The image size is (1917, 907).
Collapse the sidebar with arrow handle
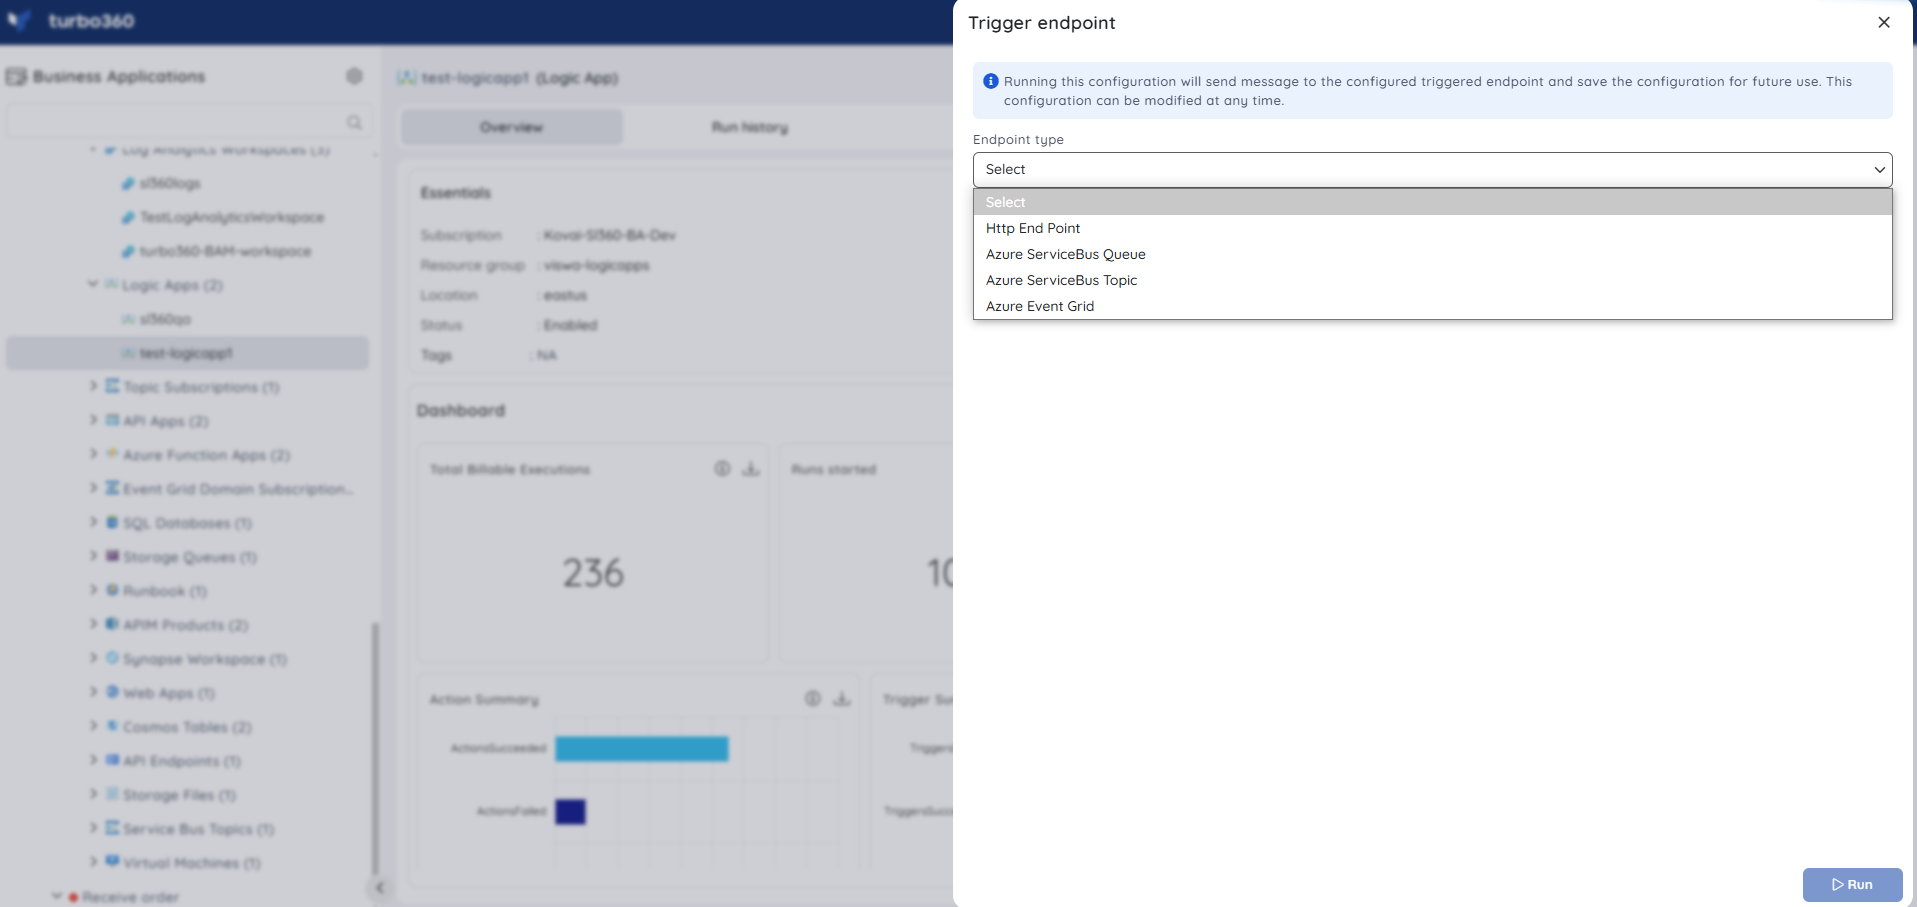[379, 887]
